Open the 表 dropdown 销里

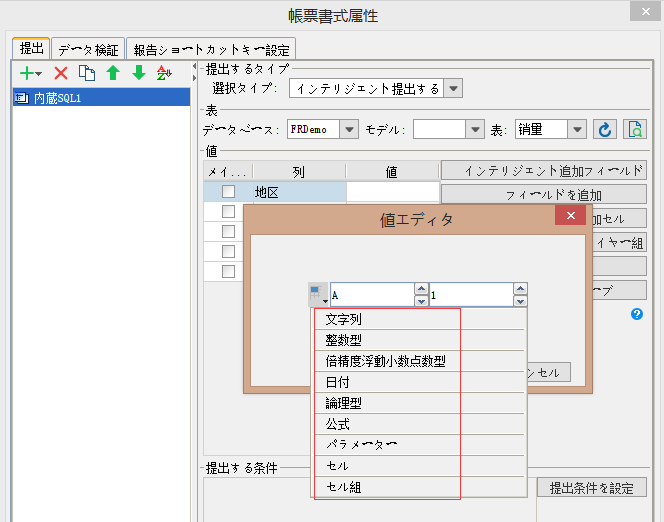point(577,129)
